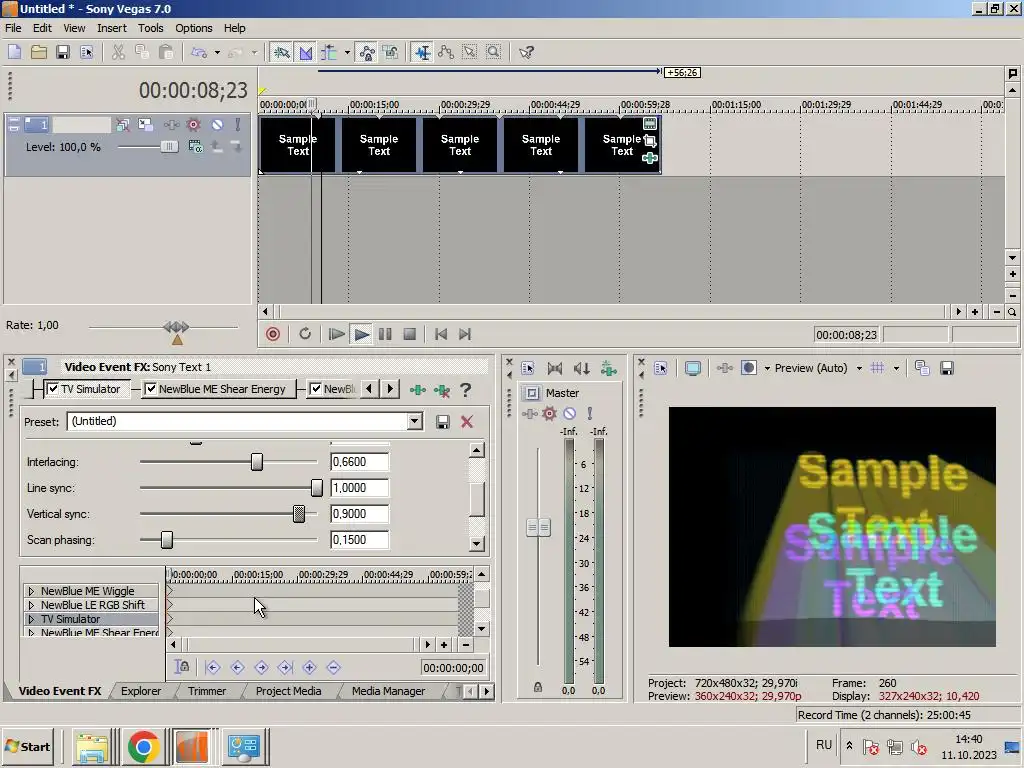Save preview snapshot to file
Viewport: 1024px width, 768px height.
coord(946,368)
